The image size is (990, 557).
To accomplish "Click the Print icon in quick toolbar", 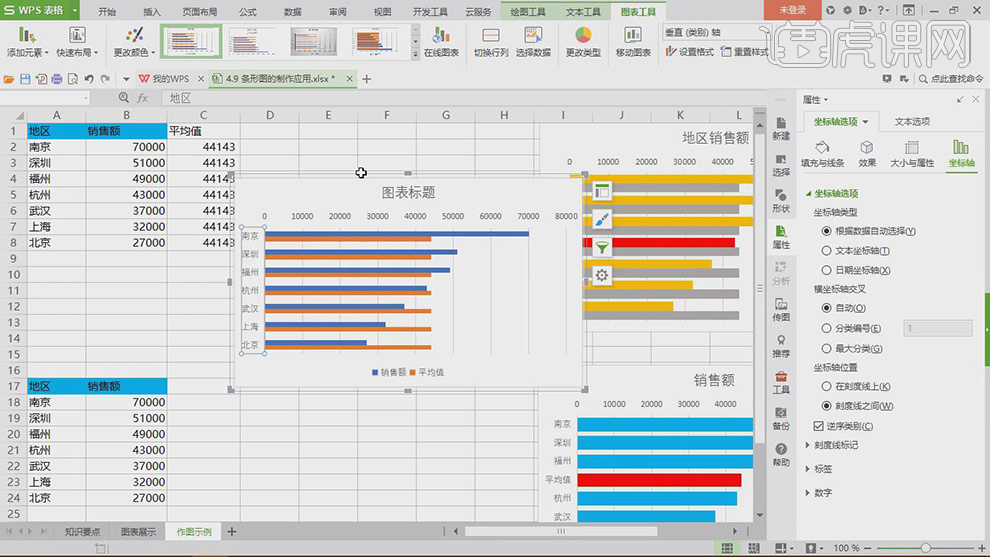I will click(57, 79).
